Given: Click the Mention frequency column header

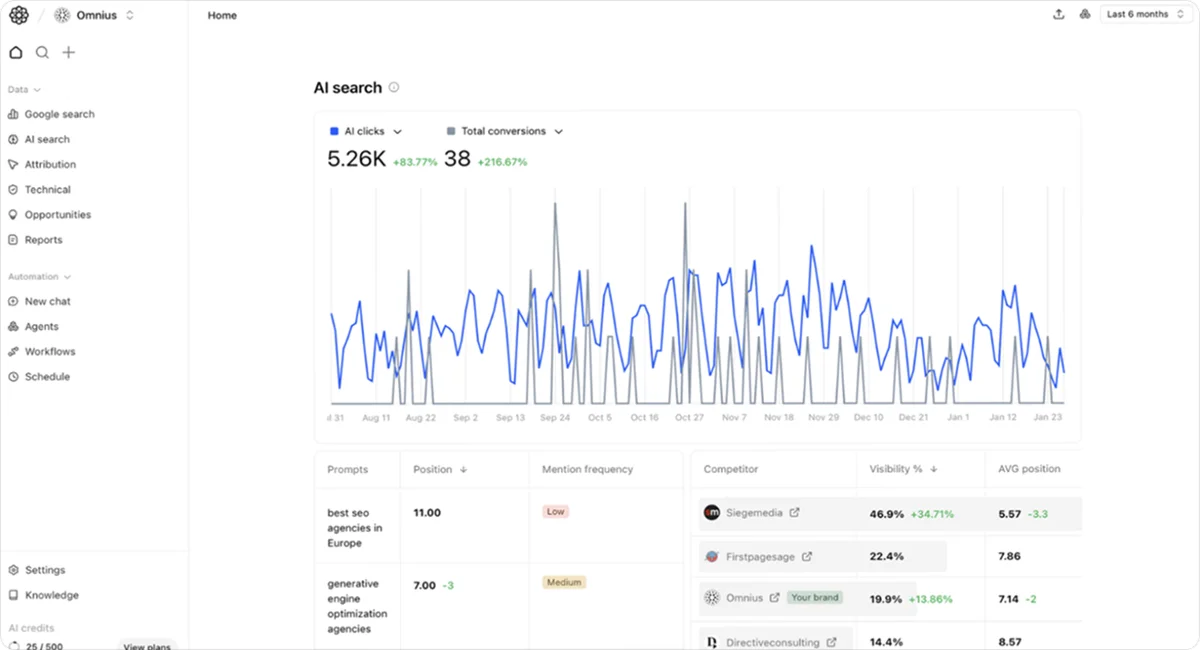Looking at the screenshot, I should pos(587,469).
